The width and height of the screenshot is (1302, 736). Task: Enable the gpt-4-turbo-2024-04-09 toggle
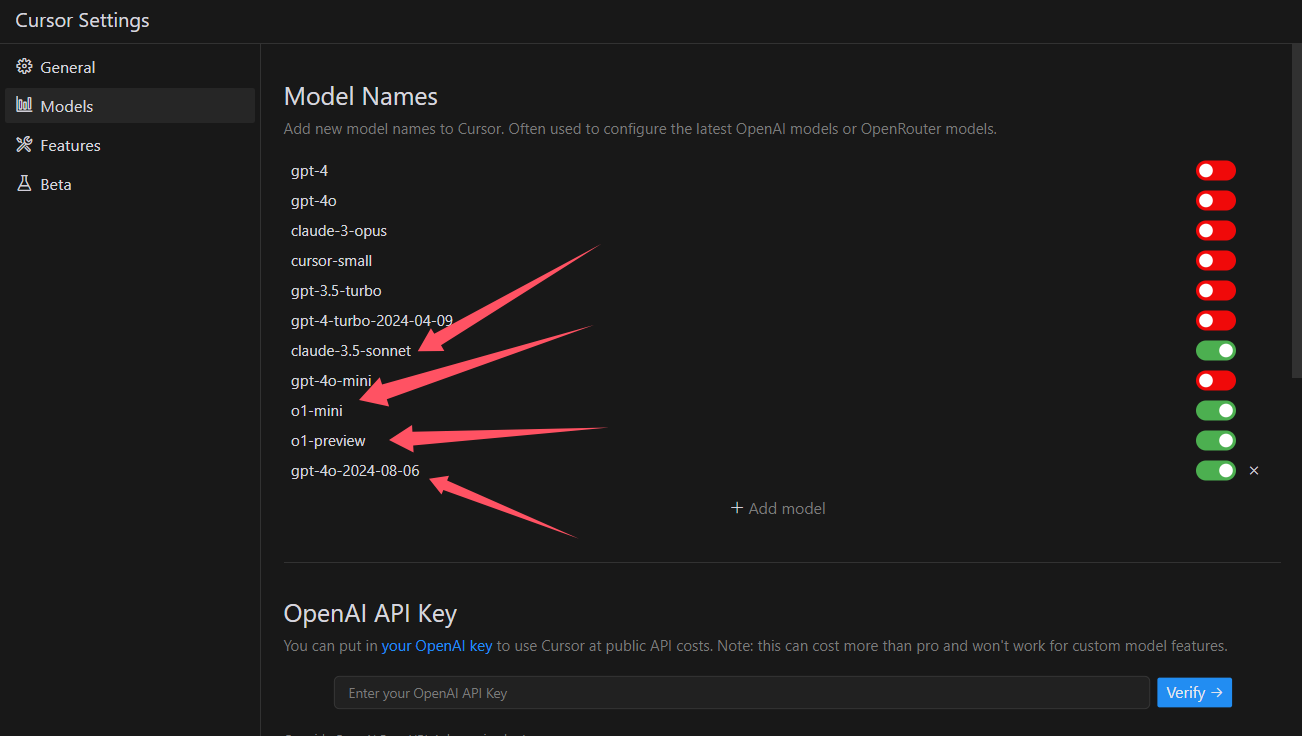1216,321
